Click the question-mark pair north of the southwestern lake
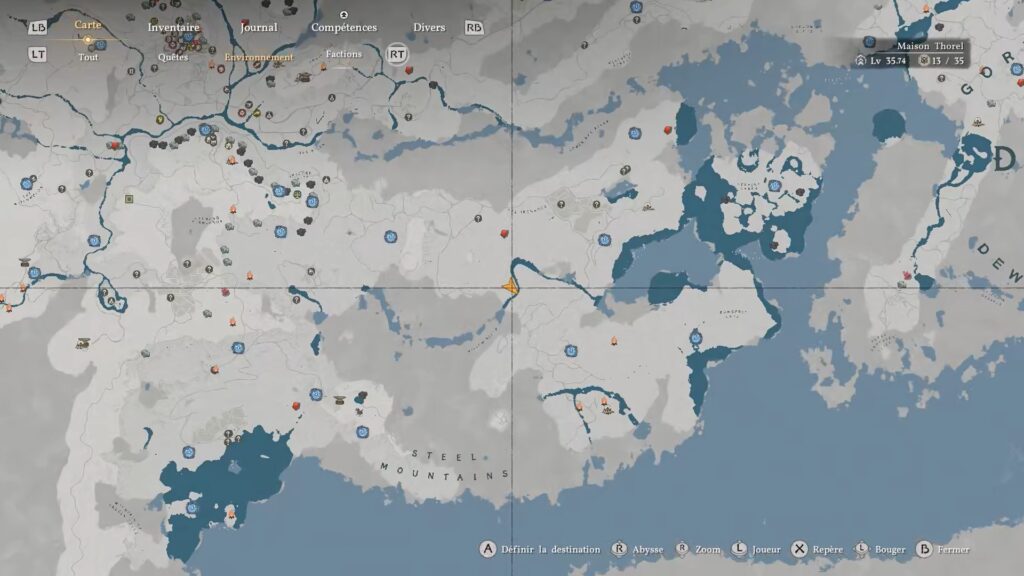The width and height of the screenshot is (1024, 576). [x=232, y=436]
